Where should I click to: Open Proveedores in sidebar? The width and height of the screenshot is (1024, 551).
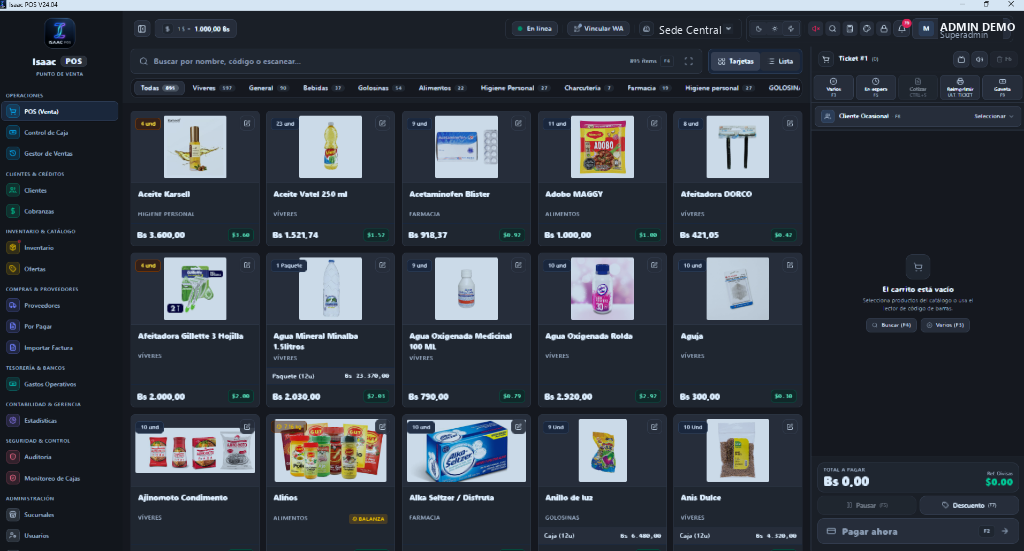(x=59, y=306)
